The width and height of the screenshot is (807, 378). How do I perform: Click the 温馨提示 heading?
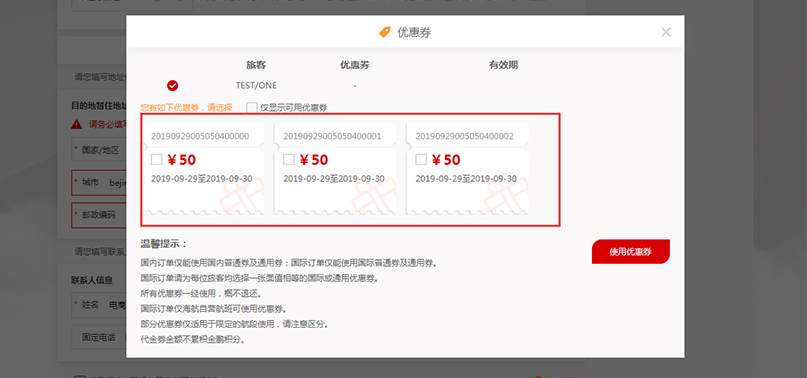[164, 244]
